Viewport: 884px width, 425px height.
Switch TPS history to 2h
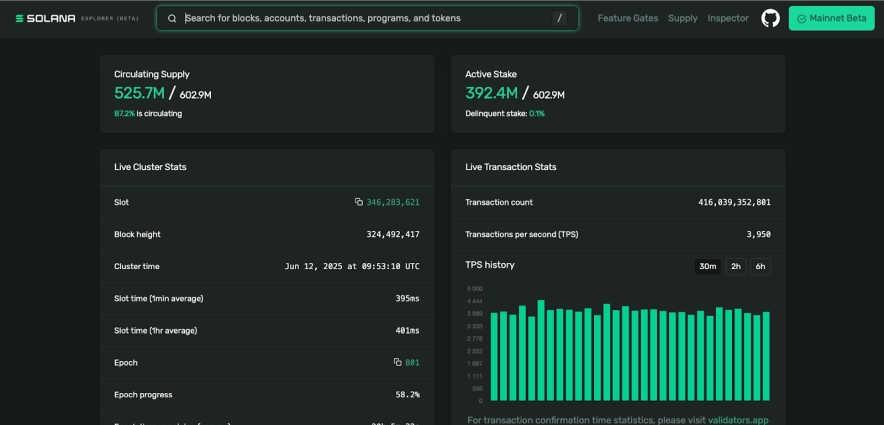coord(735,266)
